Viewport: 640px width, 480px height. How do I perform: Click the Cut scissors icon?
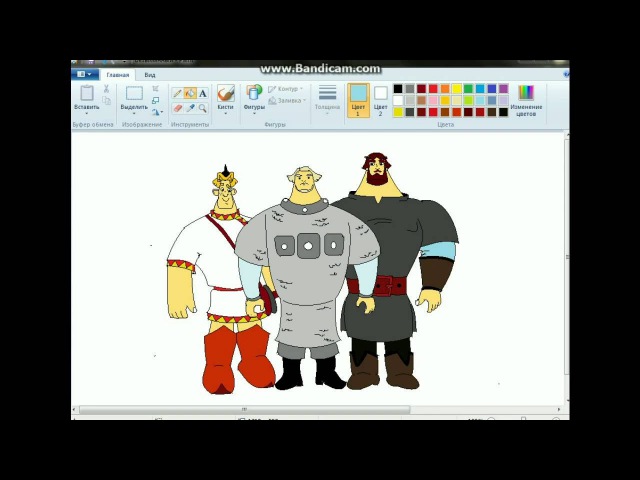(x=106, y=89)
